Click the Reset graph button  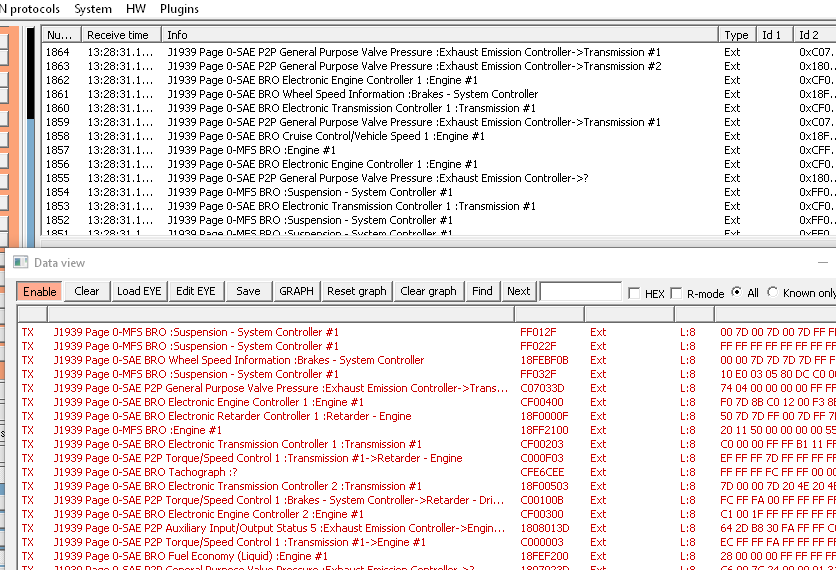coord(357,291)
